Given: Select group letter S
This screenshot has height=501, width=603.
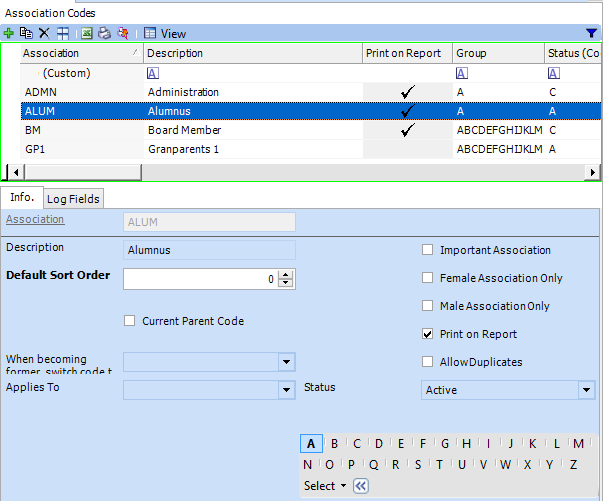Looking at the screenshot, I should 418,464.
